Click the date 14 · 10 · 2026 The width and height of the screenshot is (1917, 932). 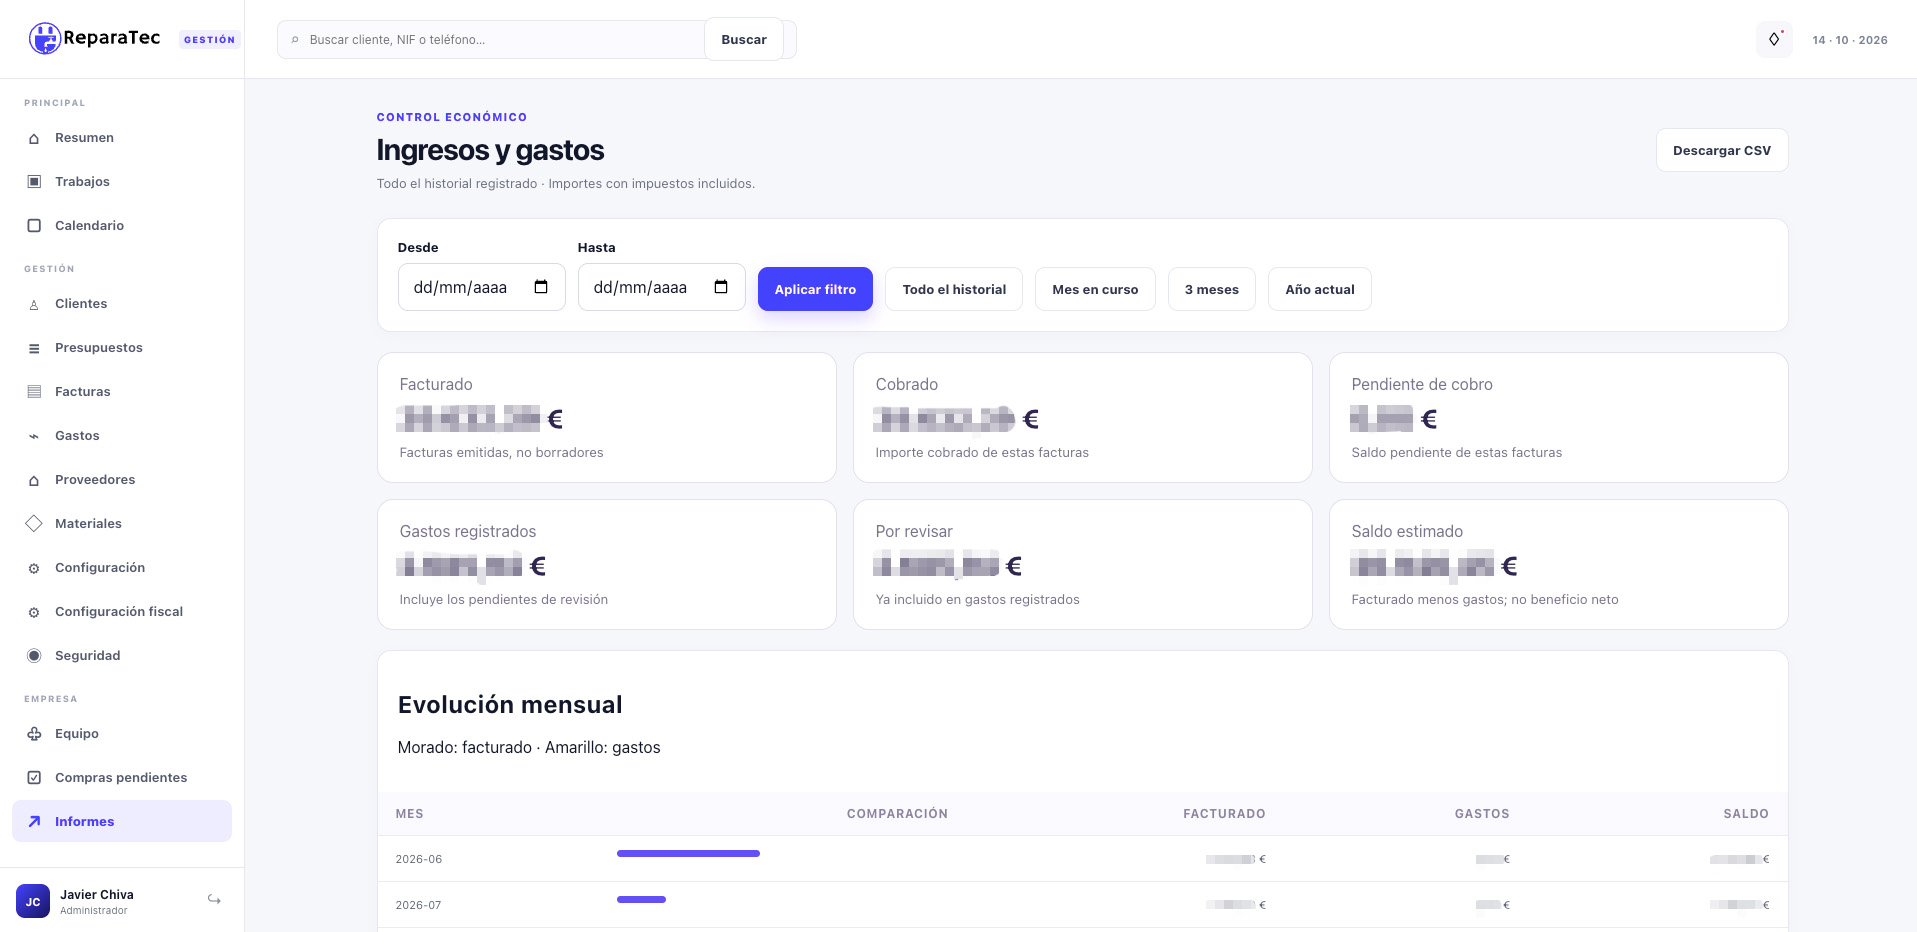coord(1850,40)
